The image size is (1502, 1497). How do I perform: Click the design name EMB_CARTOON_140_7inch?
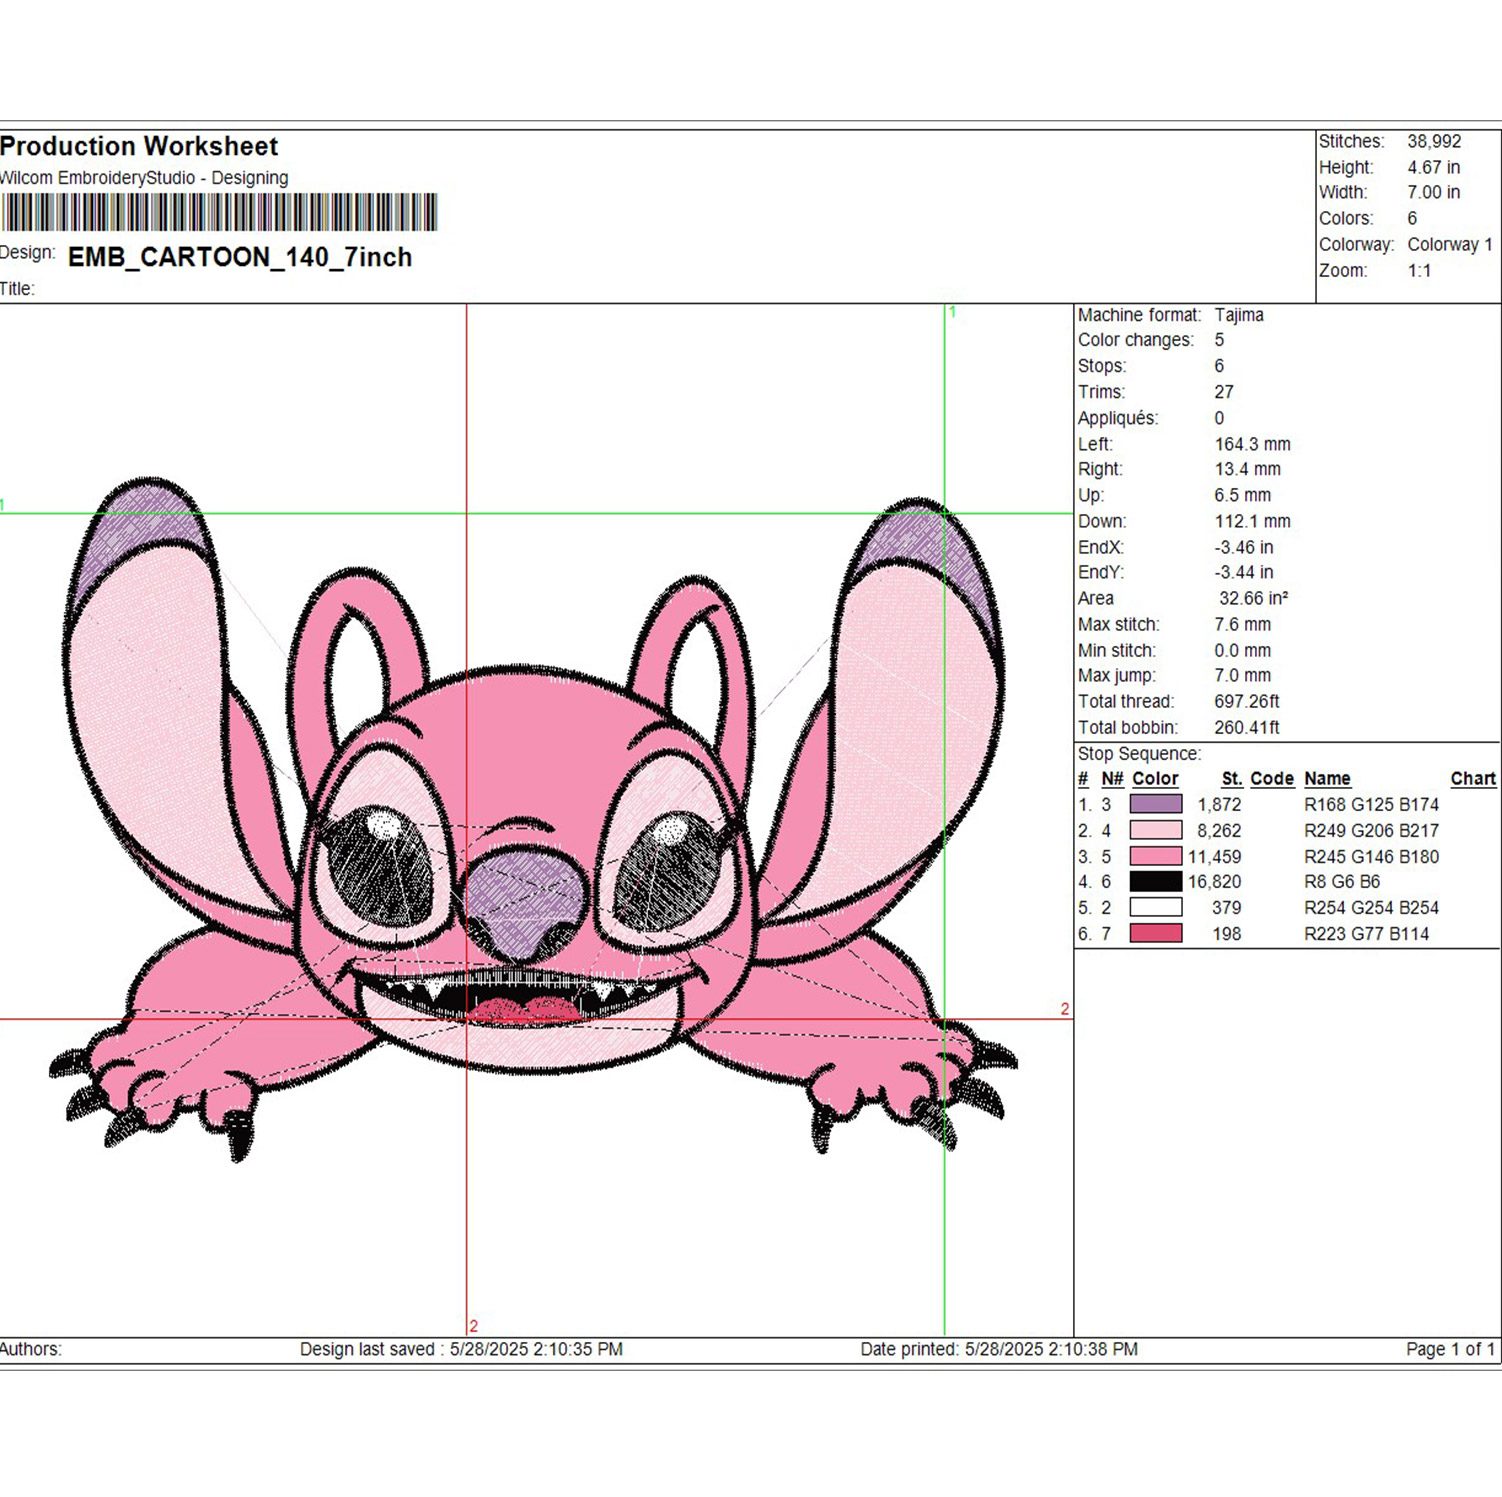pos(240,257)
